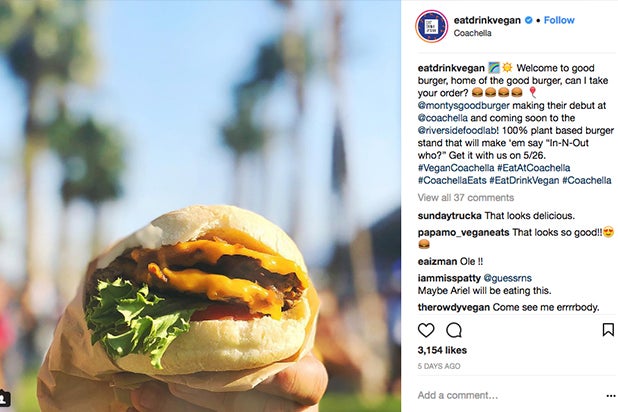The image size is (618, 412).
Task: Open the @guessrns mention in comments
Action: (507, 278)
